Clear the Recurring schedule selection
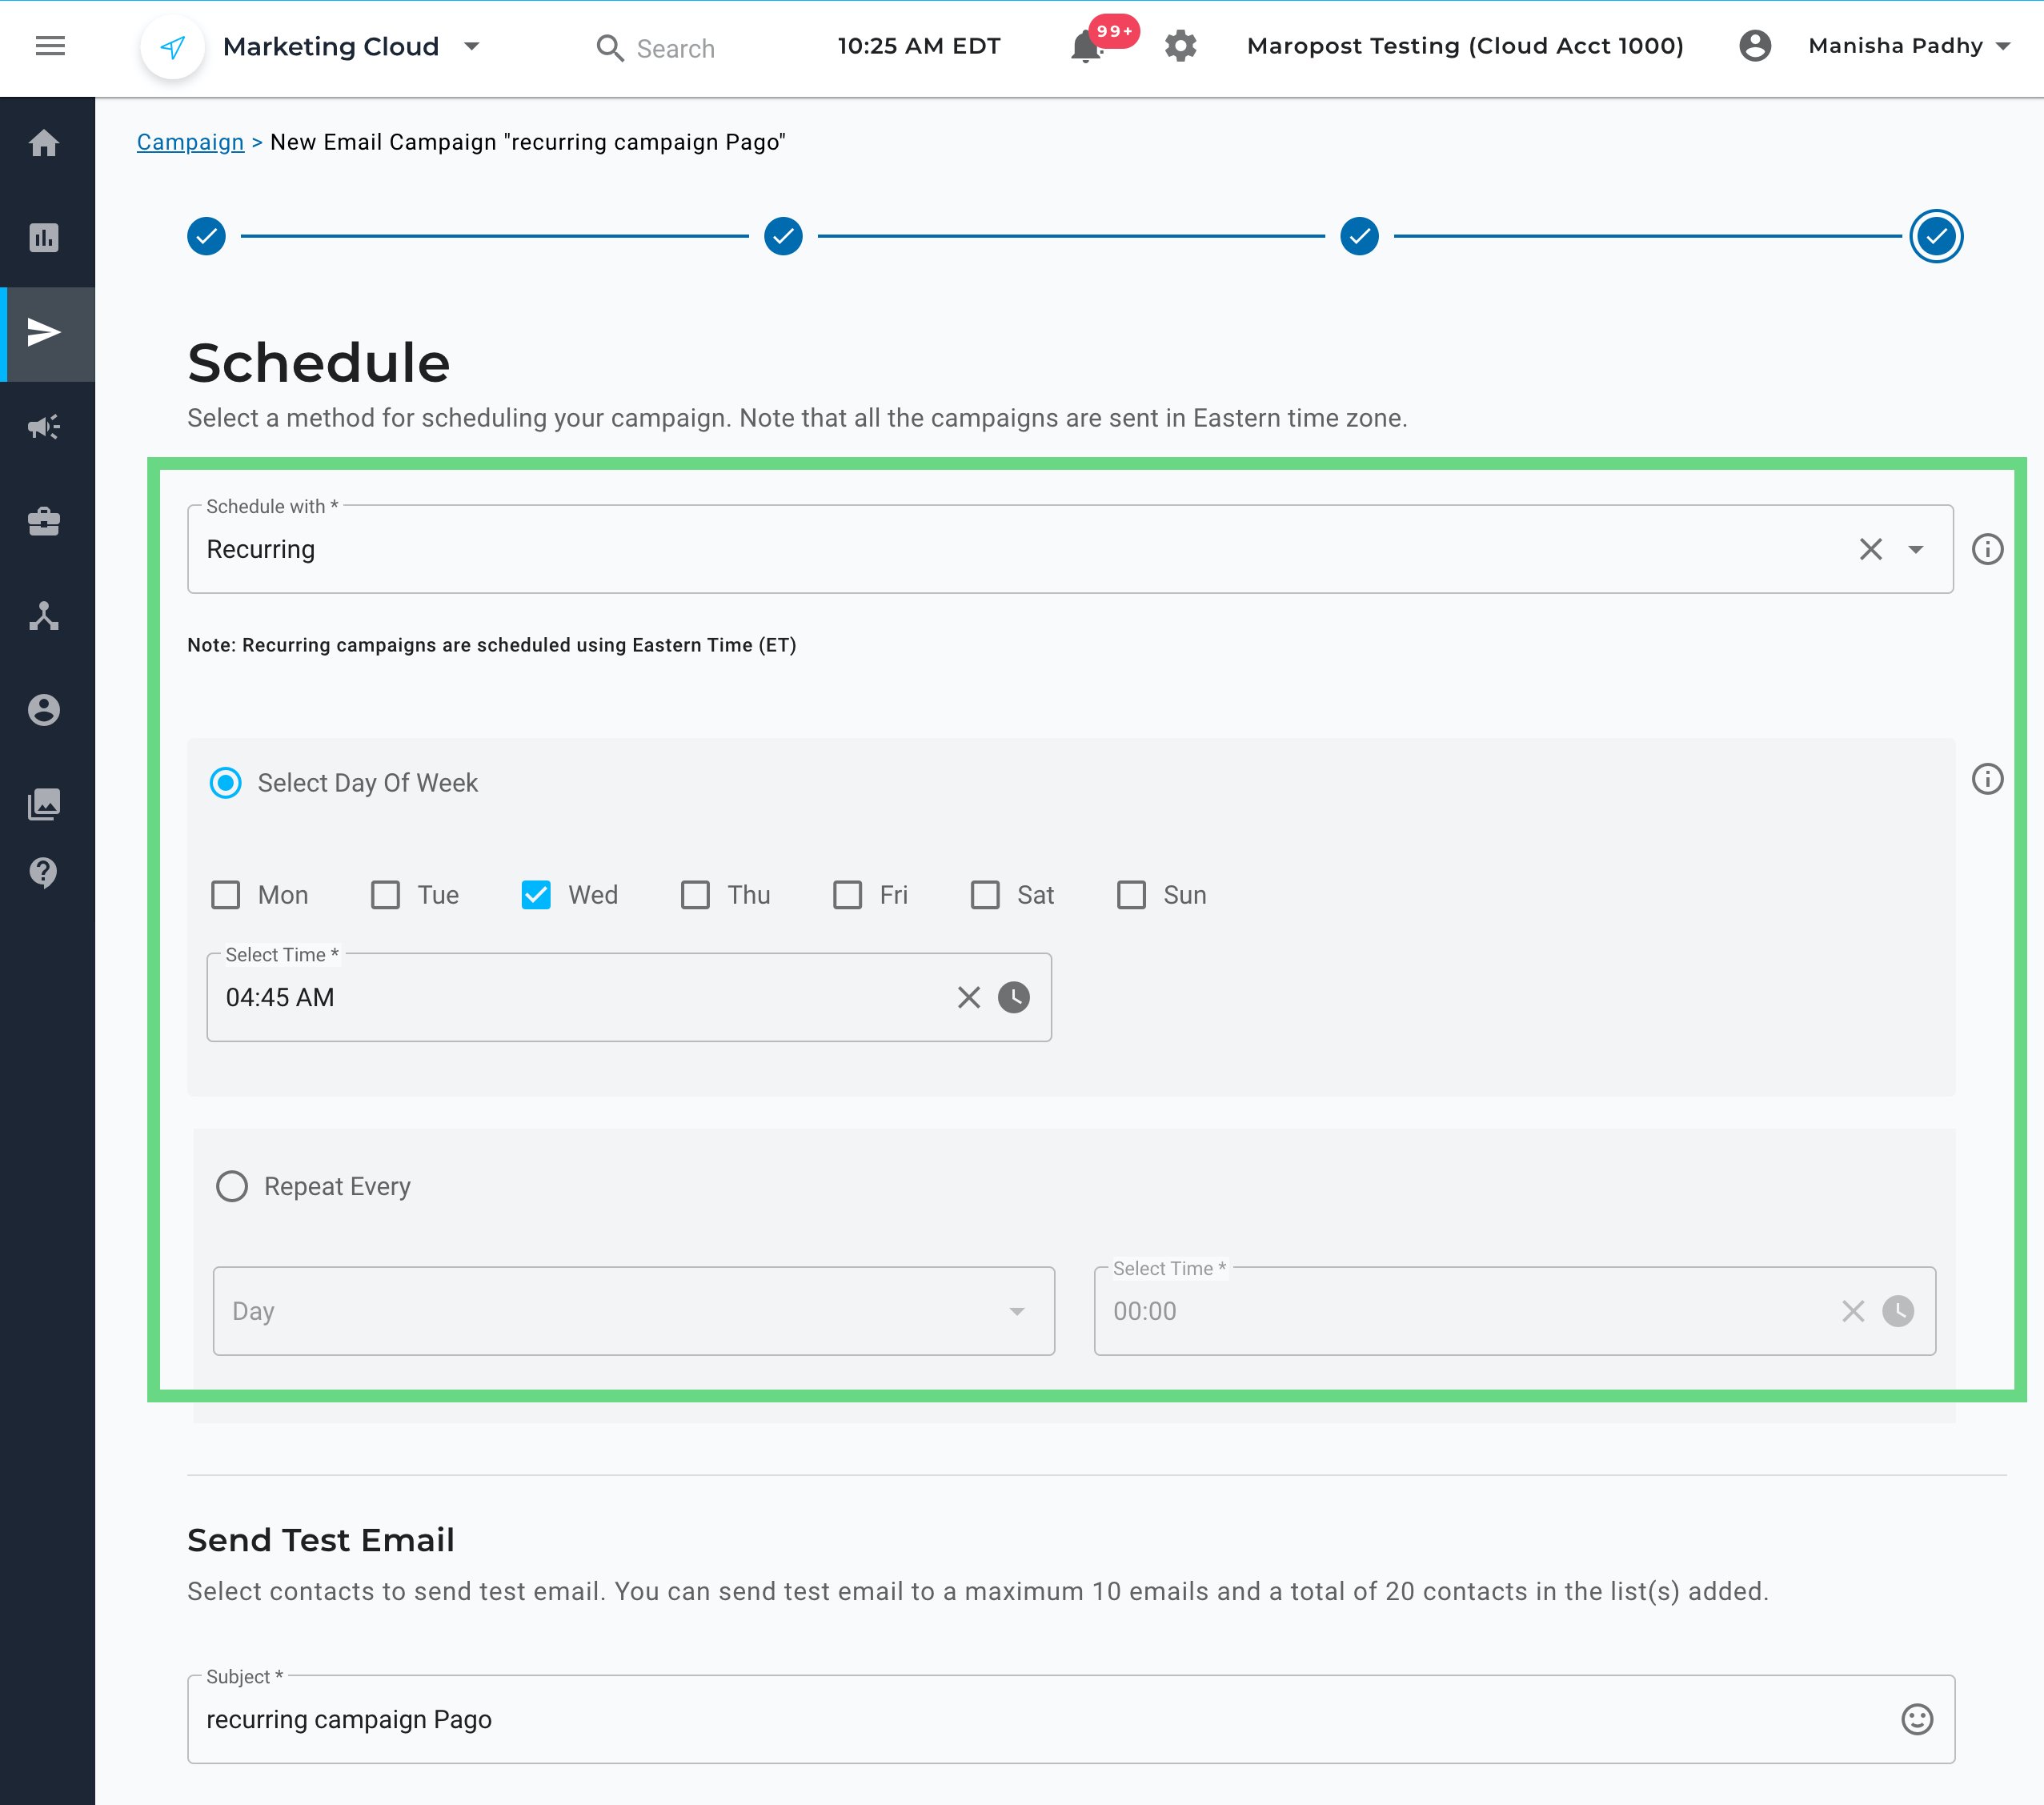 click(1870, 549)
